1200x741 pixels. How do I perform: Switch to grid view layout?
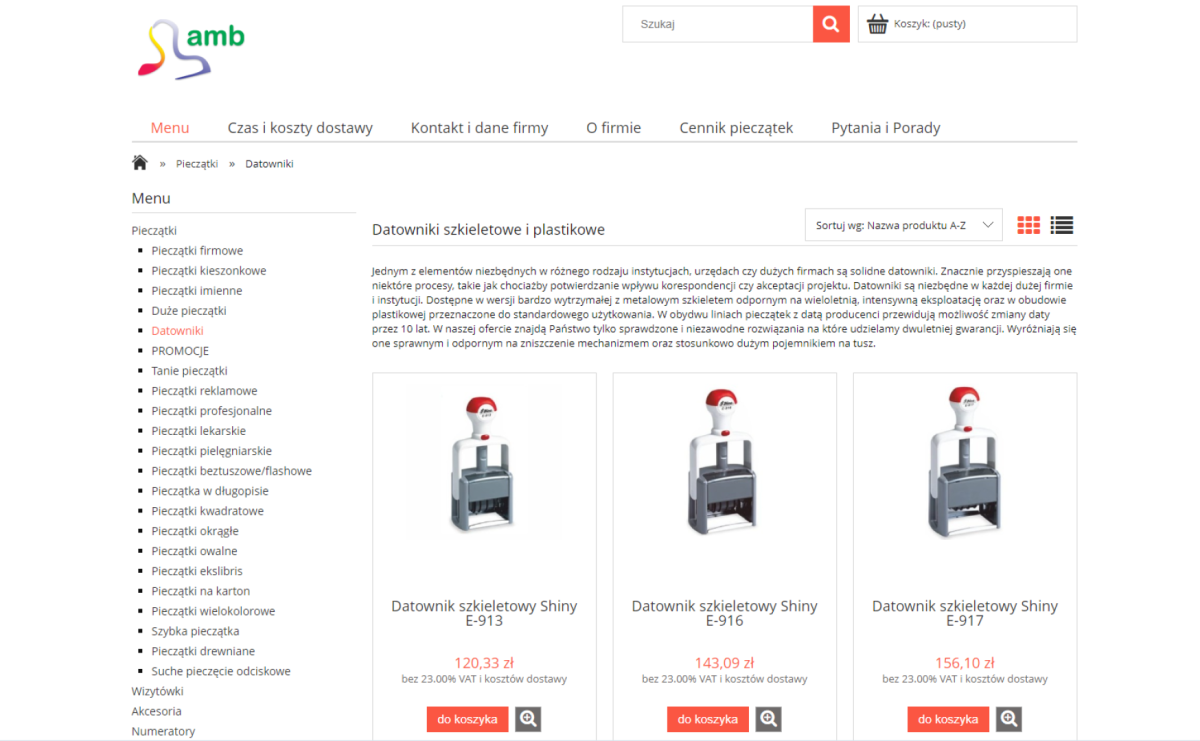[x=1029, y=225]
